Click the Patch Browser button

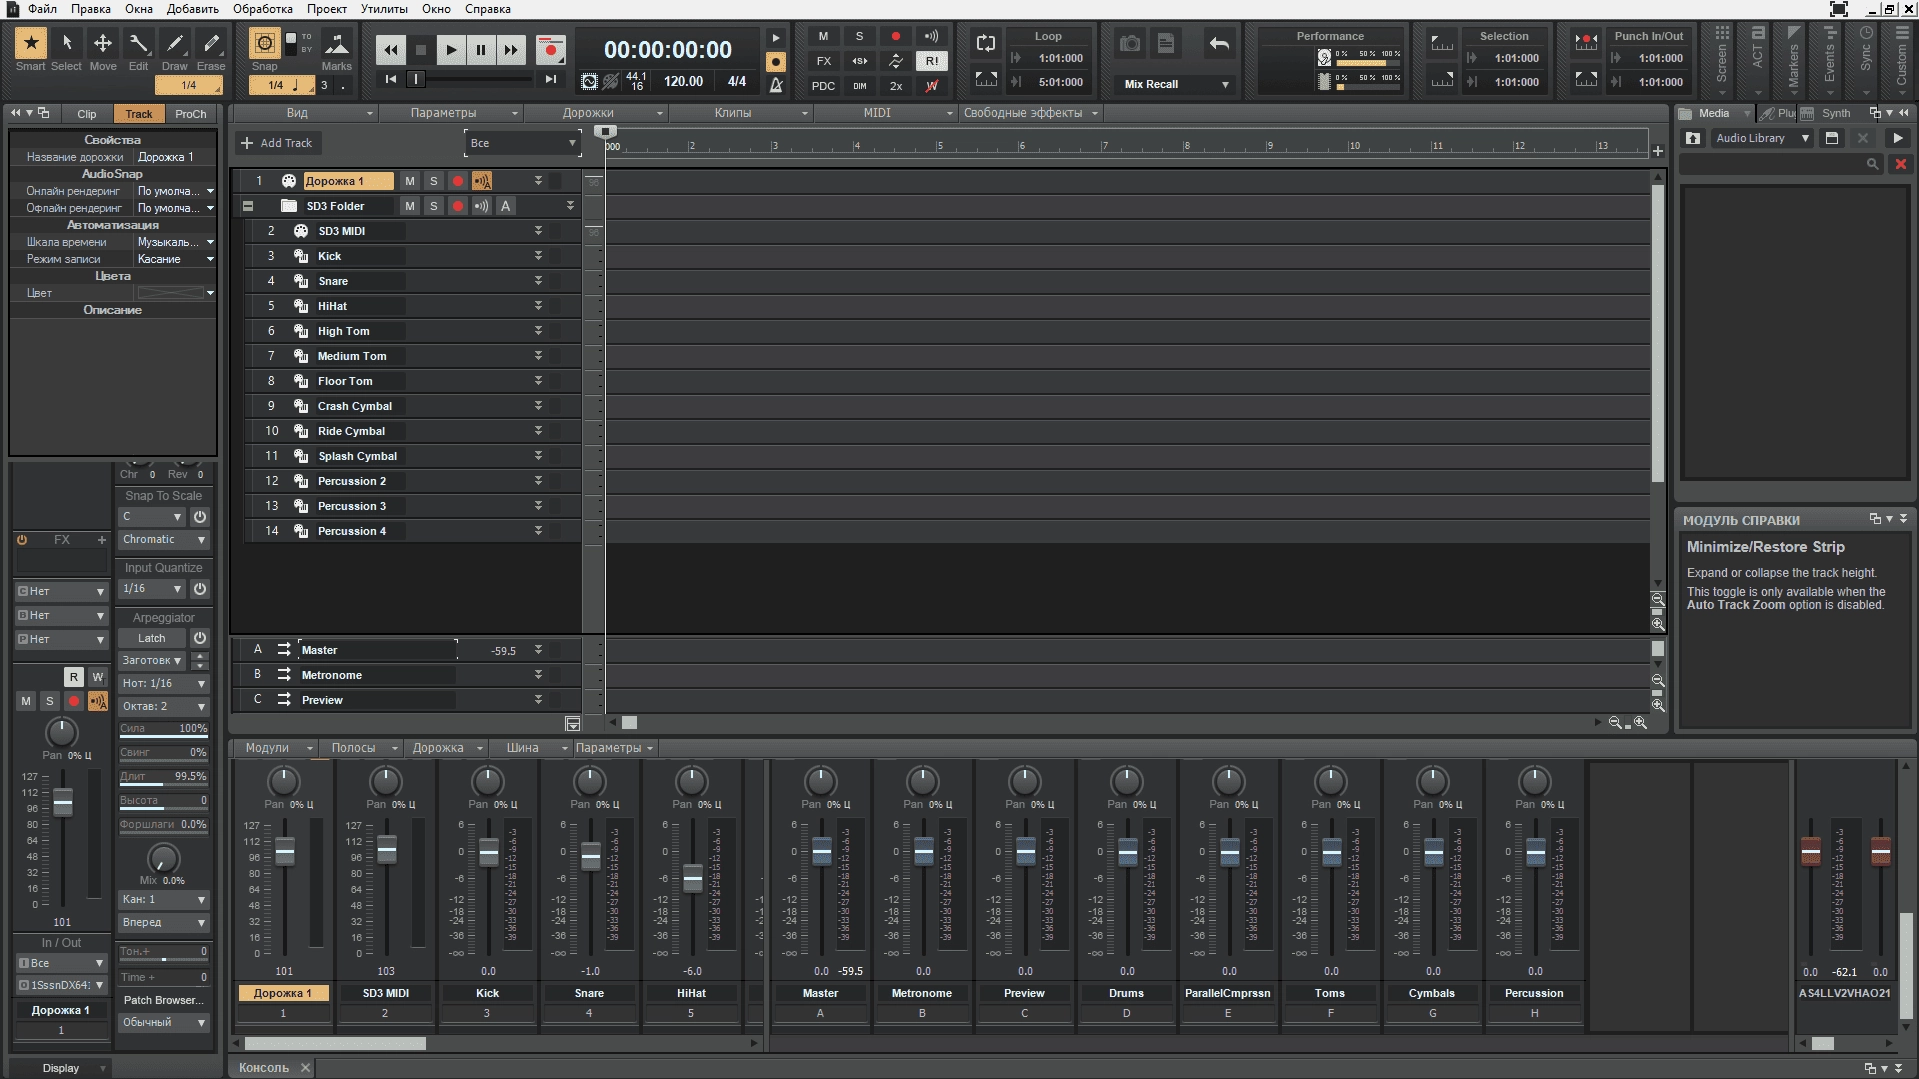pos(163,1000)
